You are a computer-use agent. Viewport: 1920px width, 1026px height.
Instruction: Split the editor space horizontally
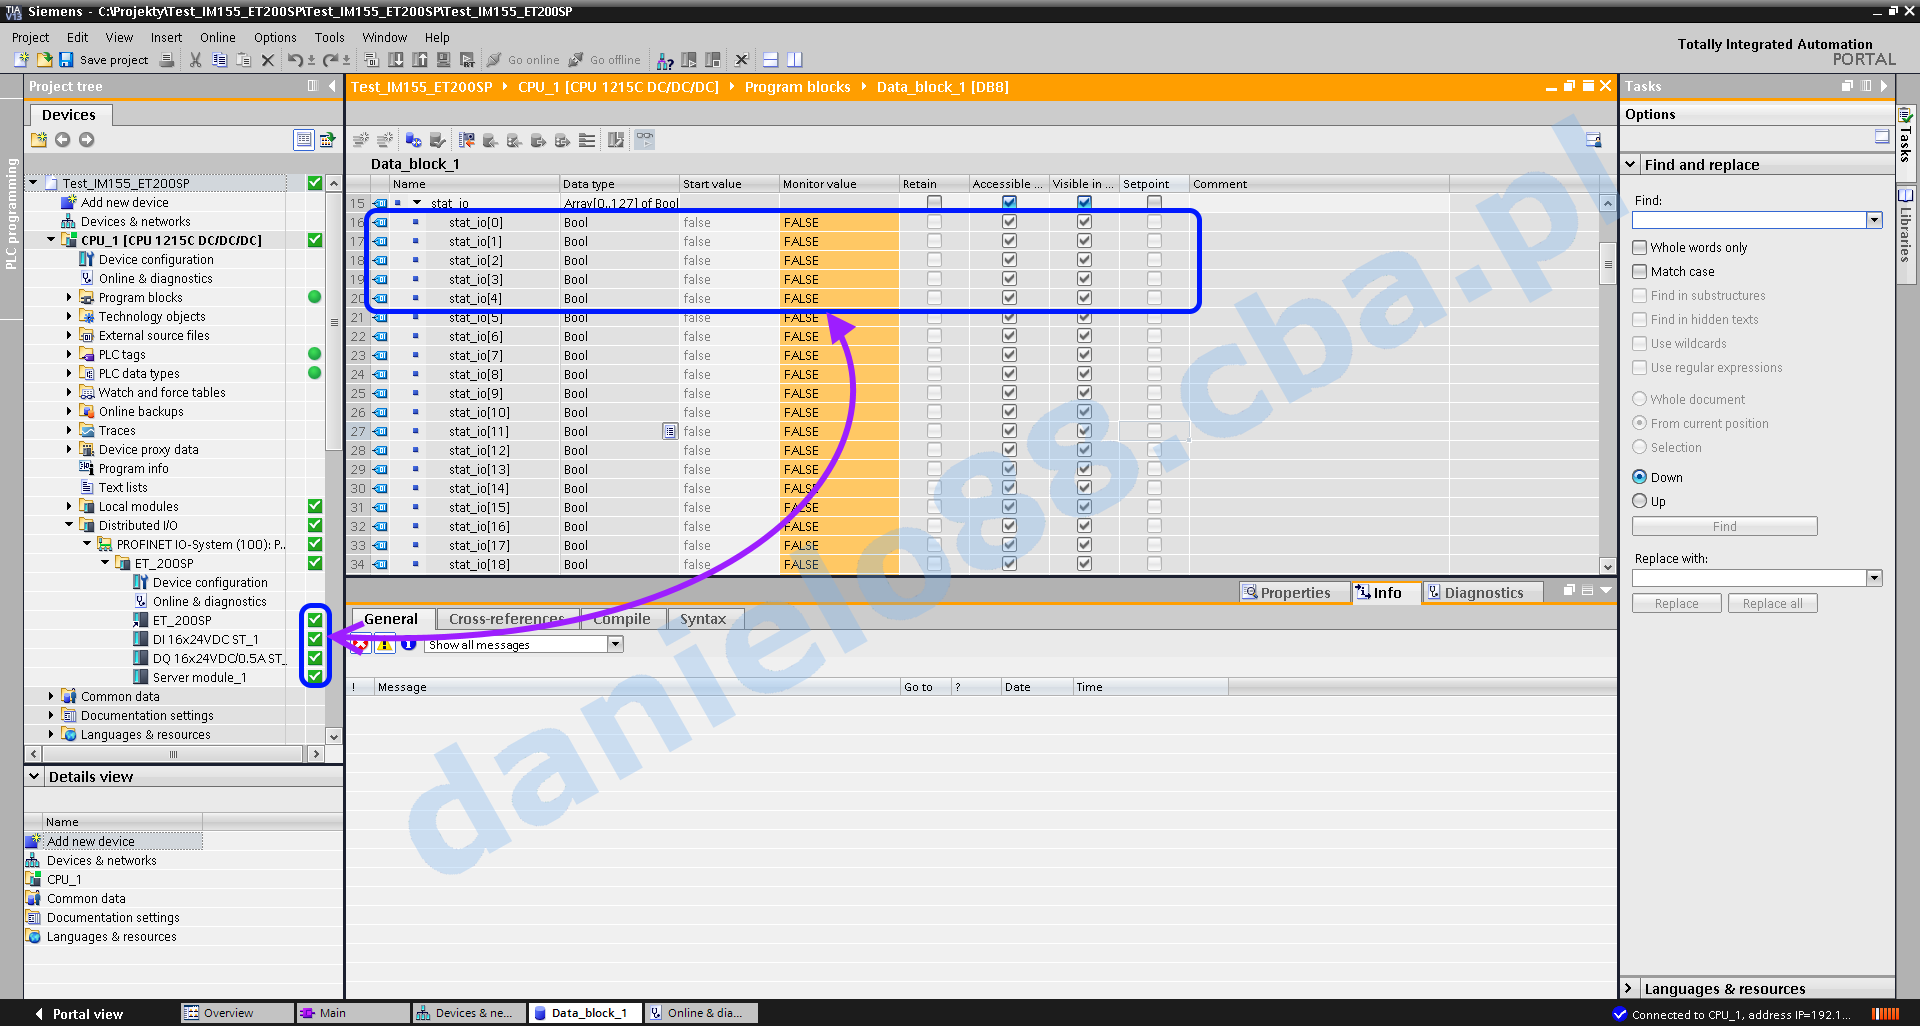point(770,60)
